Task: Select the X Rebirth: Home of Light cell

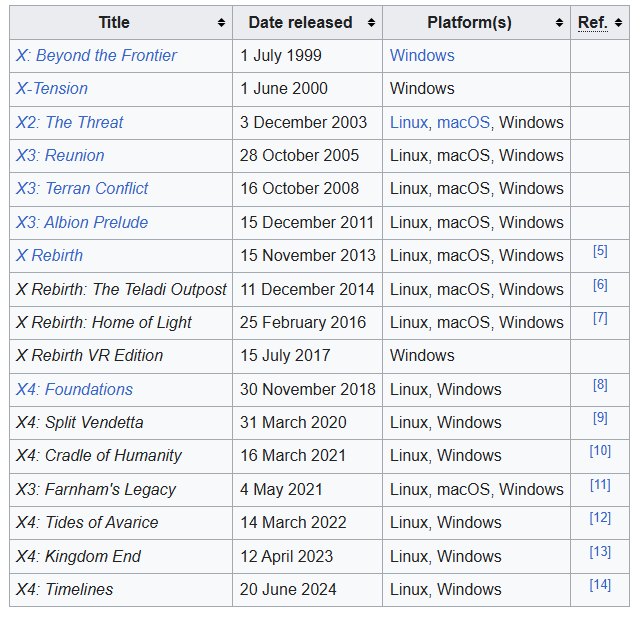Action: tap(121, 323)
